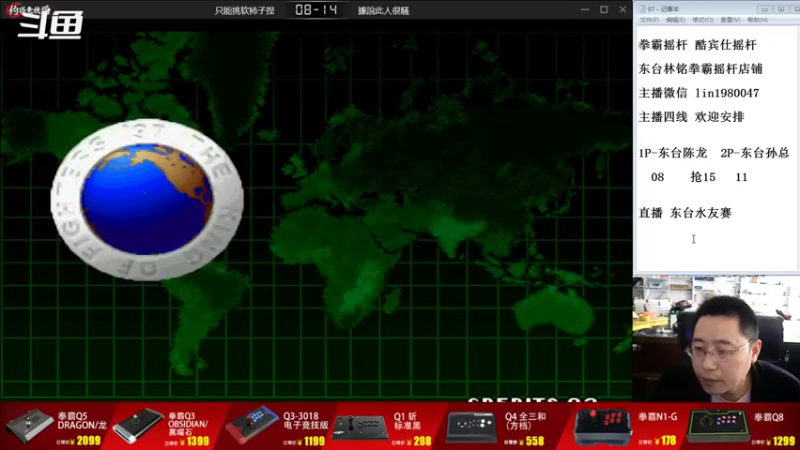Screen dimensions: 800x450
Task: Click the 拳霸Q8 product name
Action: click(768, 417)
